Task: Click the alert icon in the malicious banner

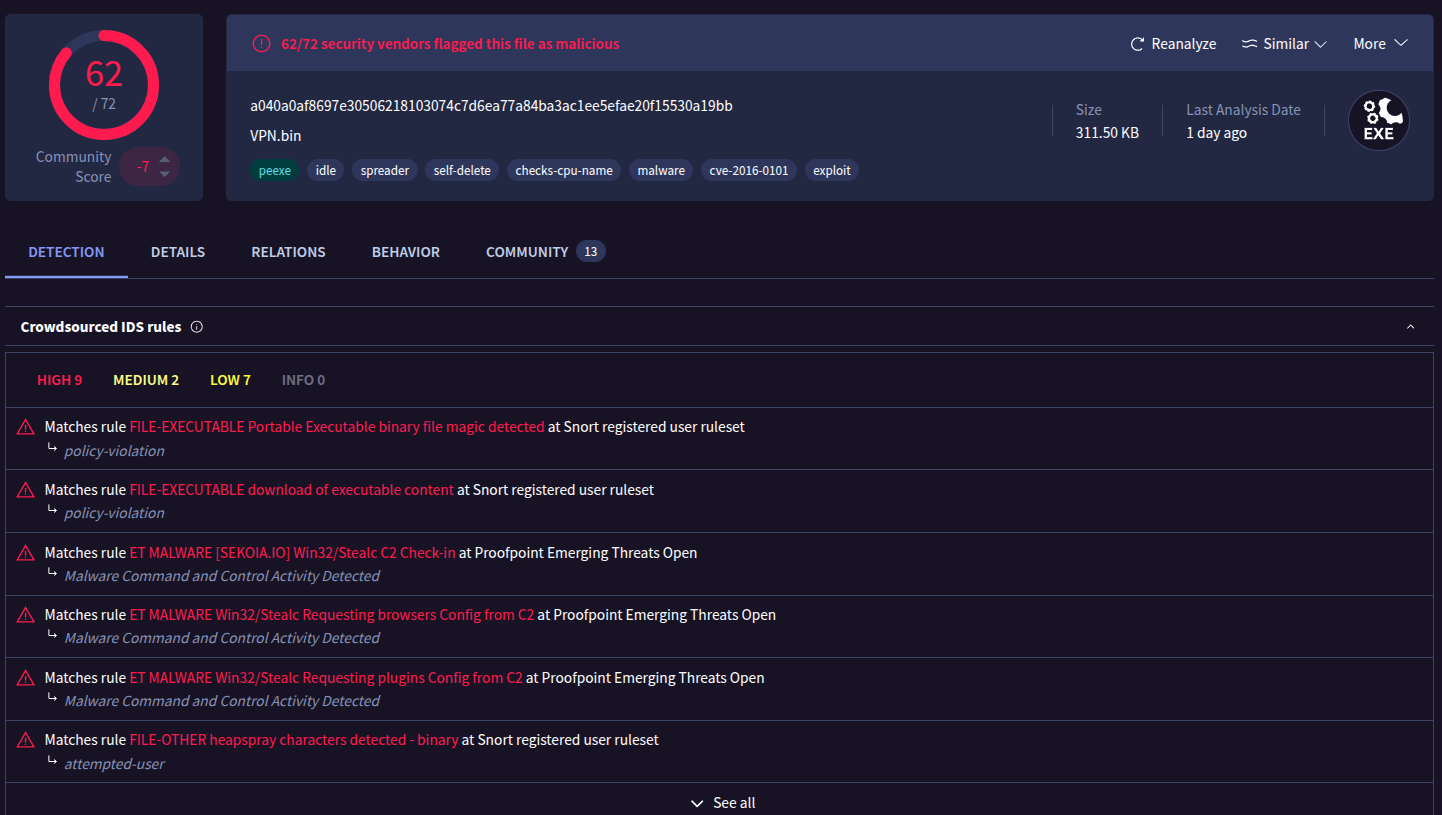Action: 261,44
